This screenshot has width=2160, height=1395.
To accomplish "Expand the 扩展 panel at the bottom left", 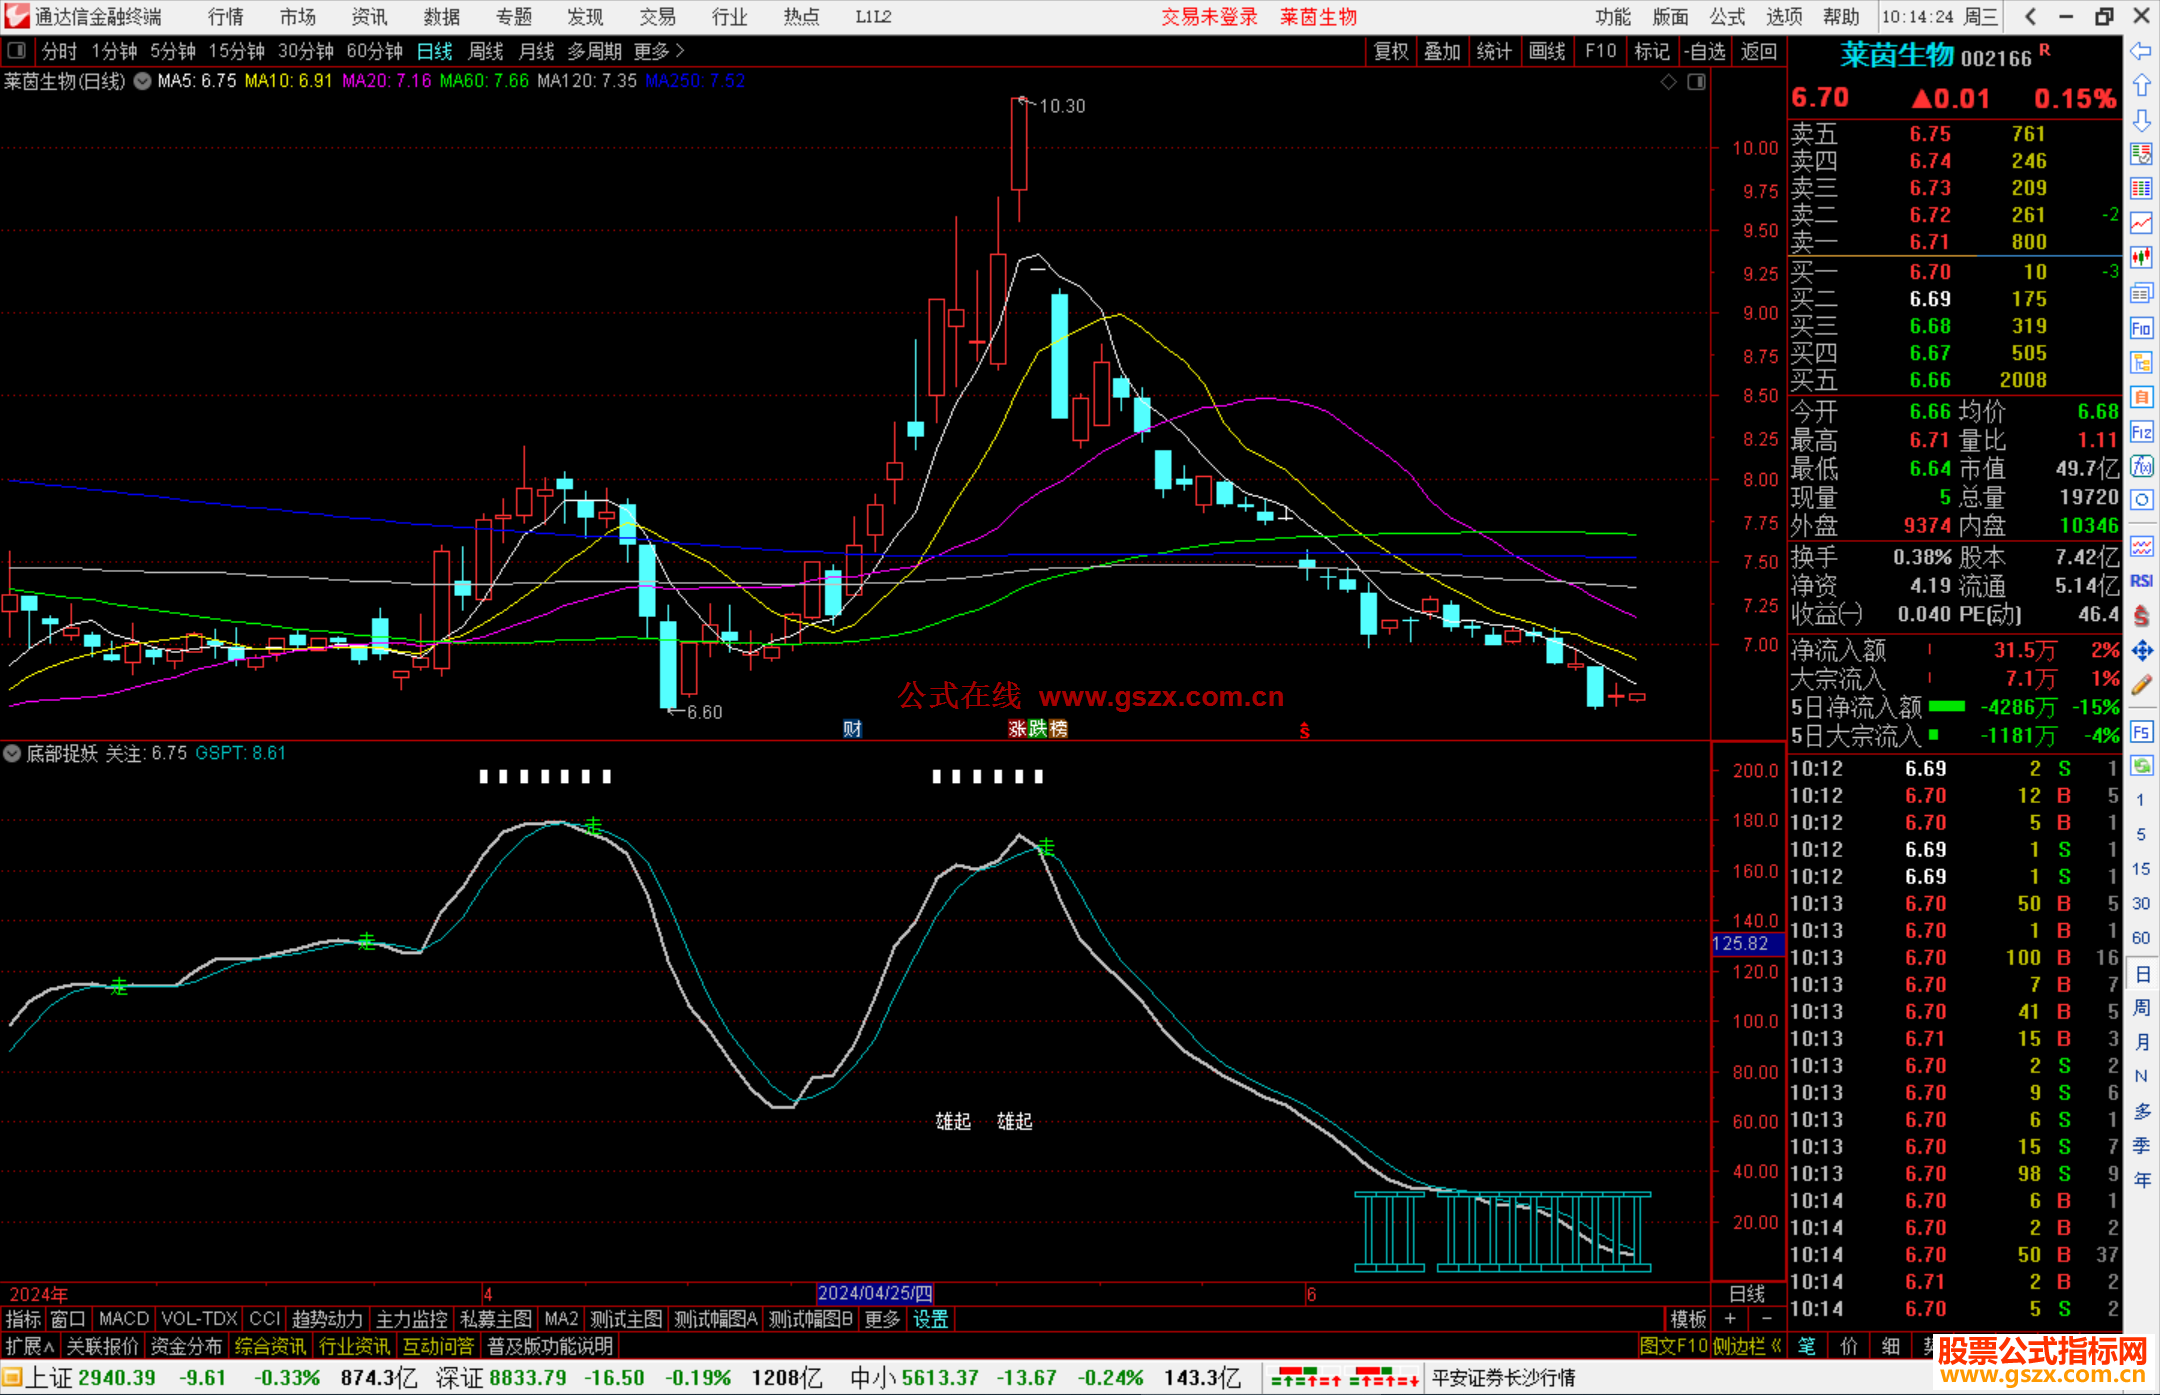I will click(x=30, y=1346).
